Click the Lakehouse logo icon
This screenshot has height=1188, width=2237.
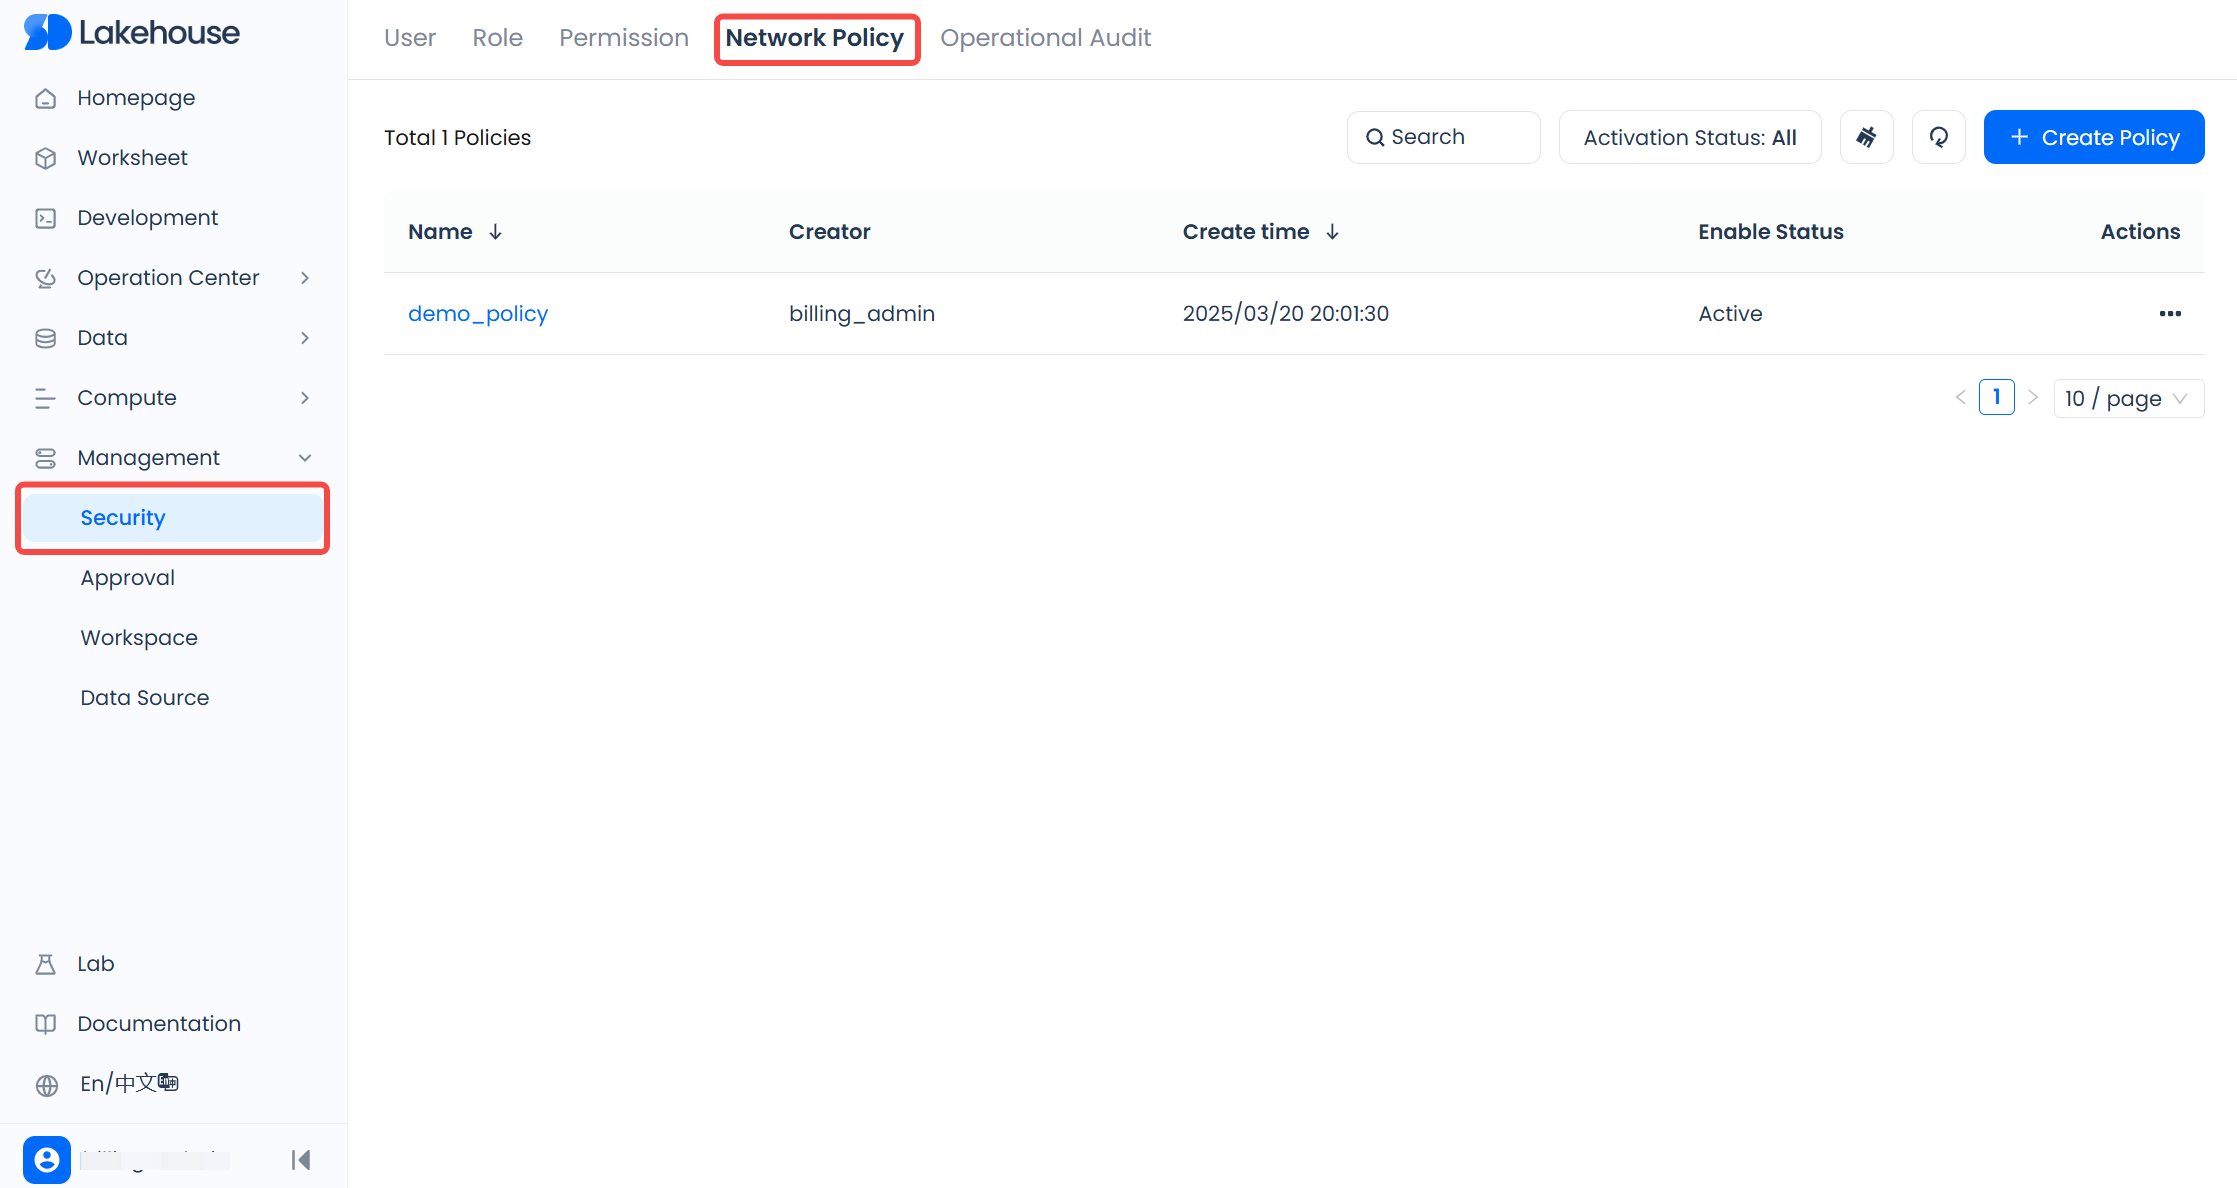[x=47, y=33]
